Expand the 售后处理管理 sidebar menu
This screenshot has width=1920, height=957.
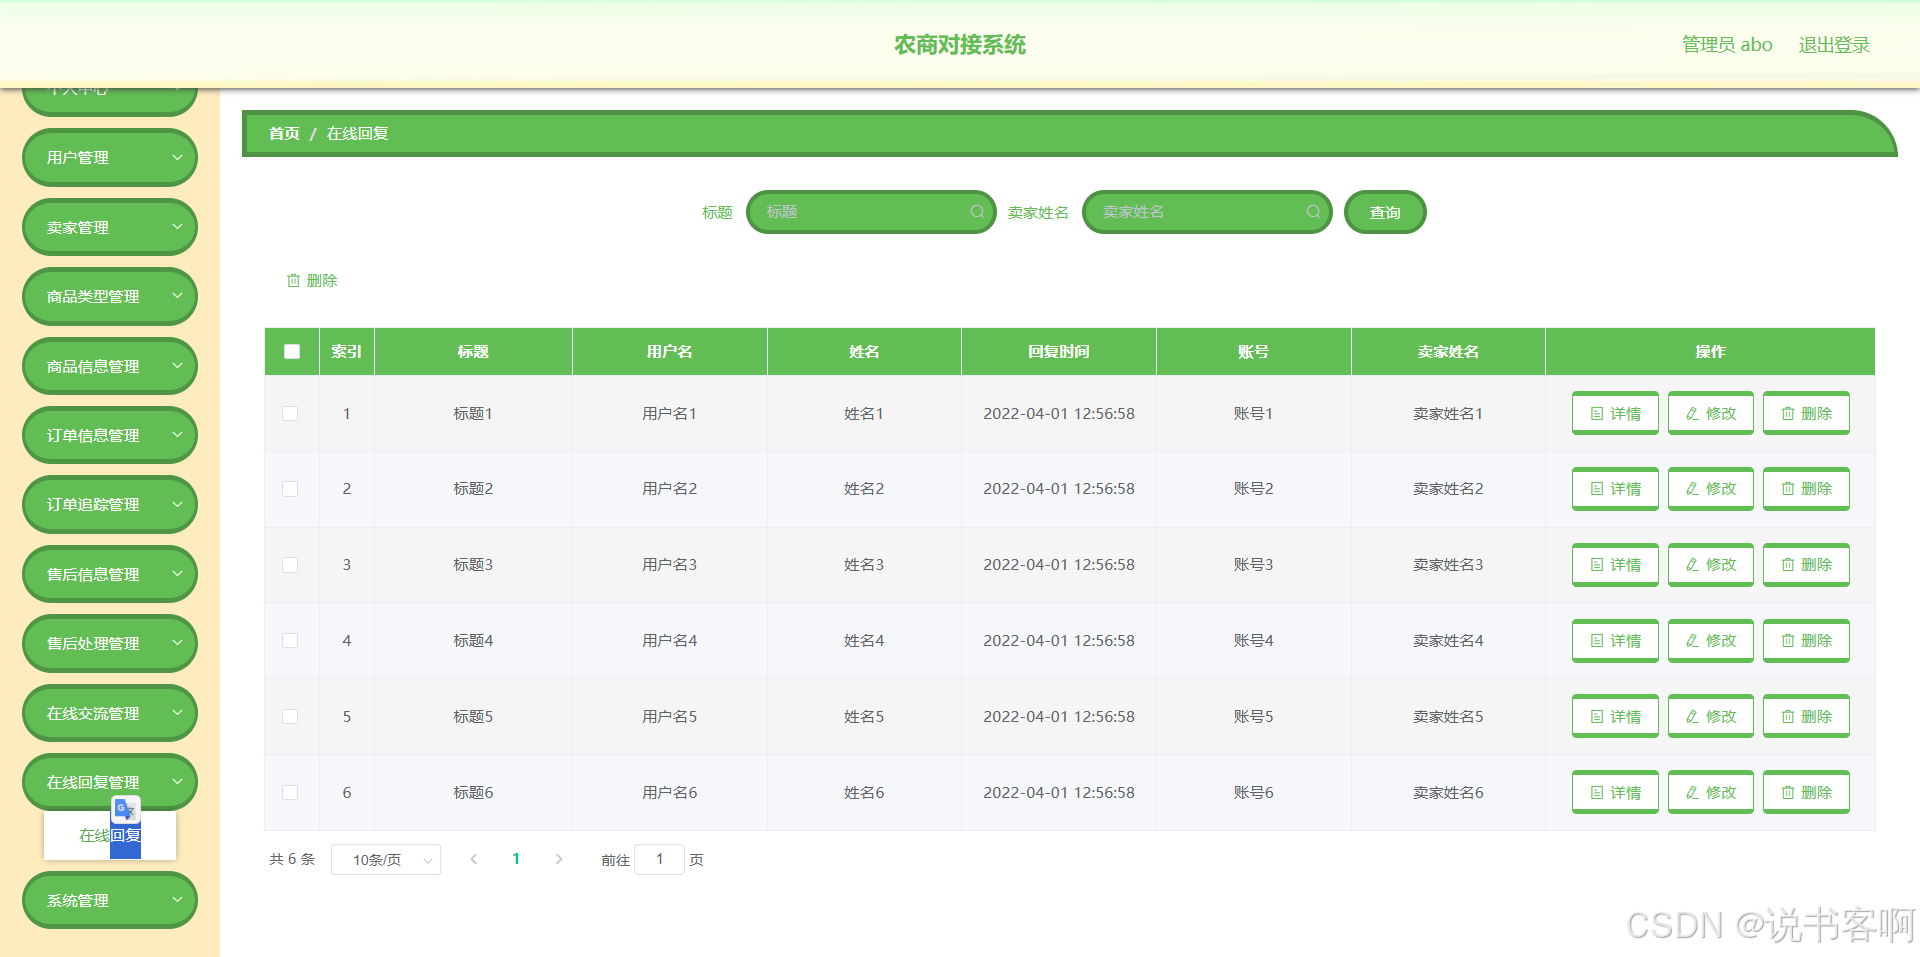110,644
